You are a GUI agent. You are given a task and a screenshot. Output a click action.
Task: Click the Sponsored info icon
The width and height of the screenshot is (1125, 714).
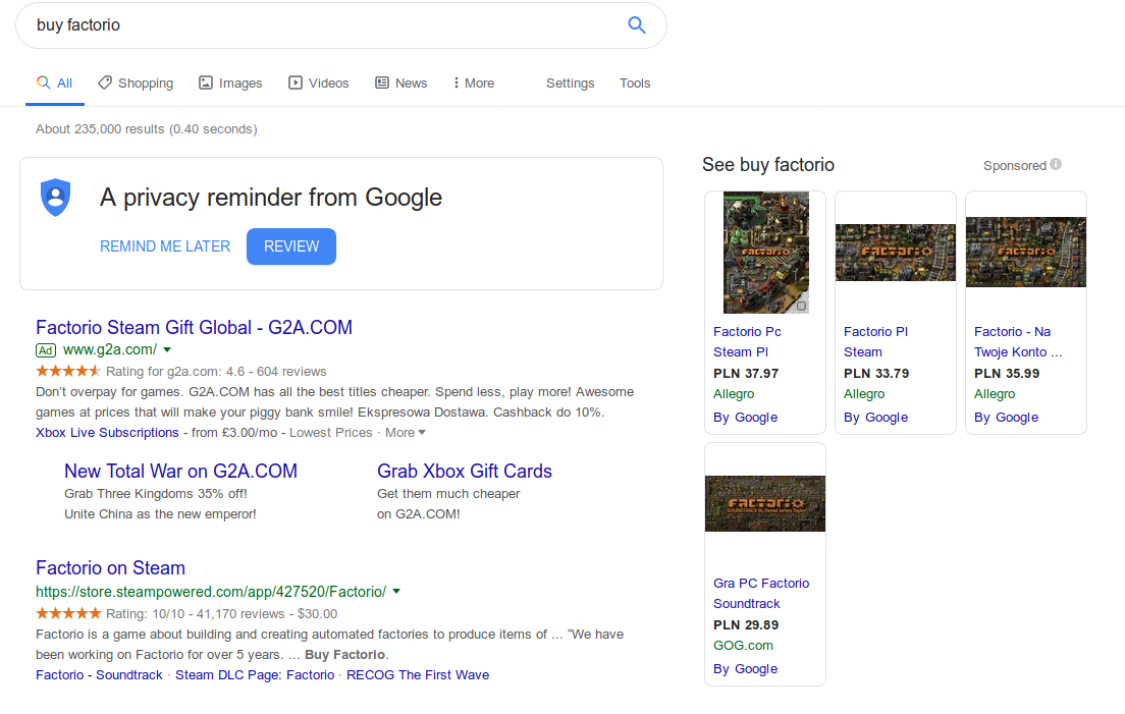[x=1056, y=165]
